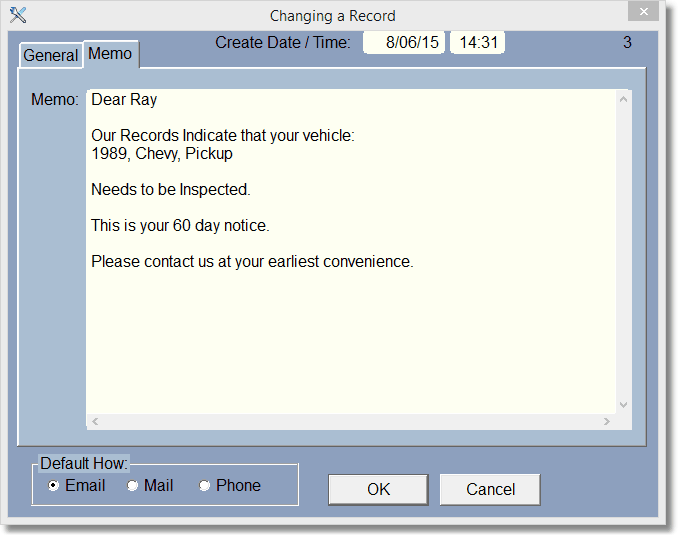Click memo scrollbar down arrow
The image size is (678, 537).
pos(624,405)
